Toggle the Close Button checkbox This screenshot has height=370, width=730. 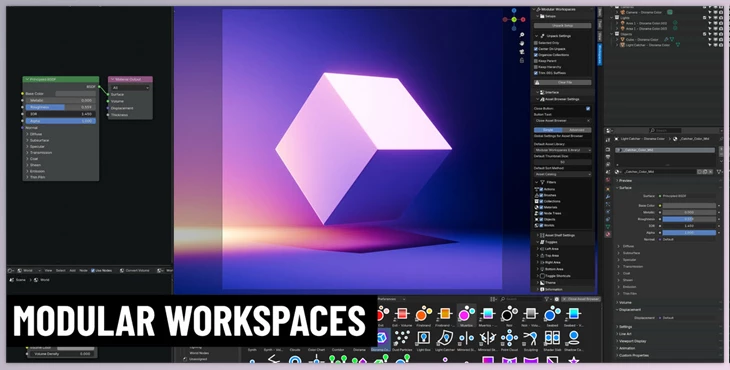pos(588,108)
